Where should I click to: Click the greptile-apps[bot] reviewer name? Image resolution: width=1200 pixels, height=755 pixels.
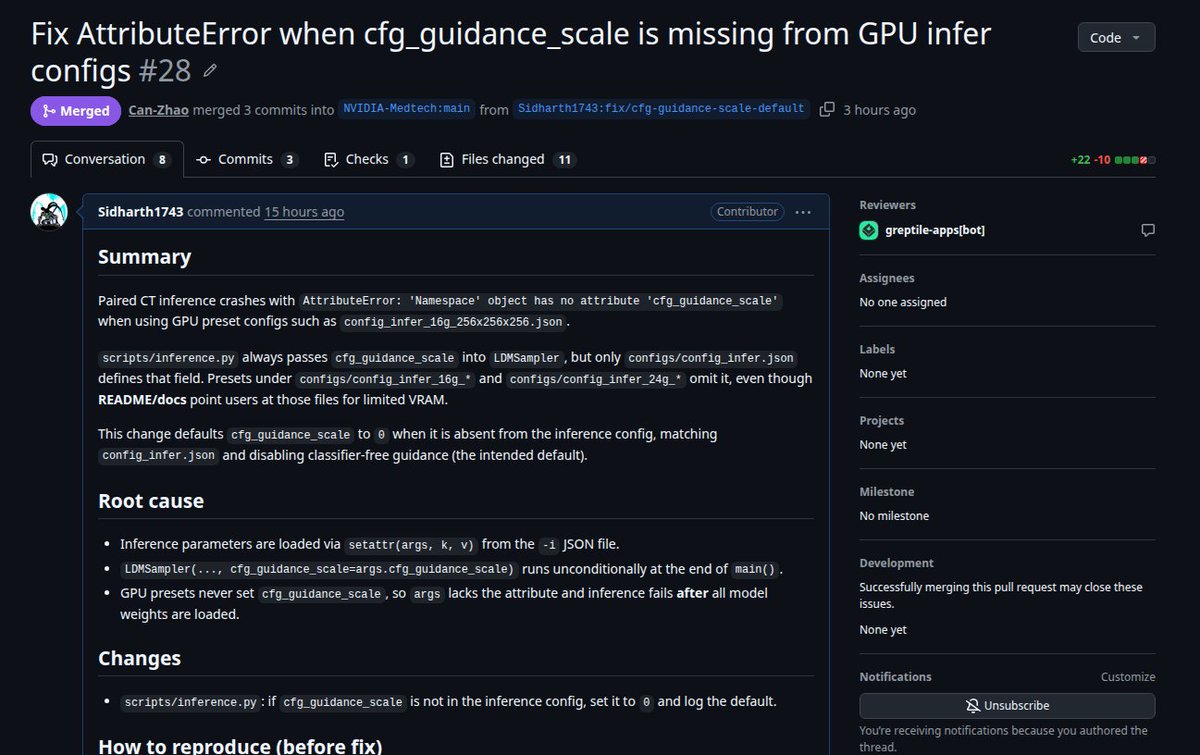[x=934, y=230]
